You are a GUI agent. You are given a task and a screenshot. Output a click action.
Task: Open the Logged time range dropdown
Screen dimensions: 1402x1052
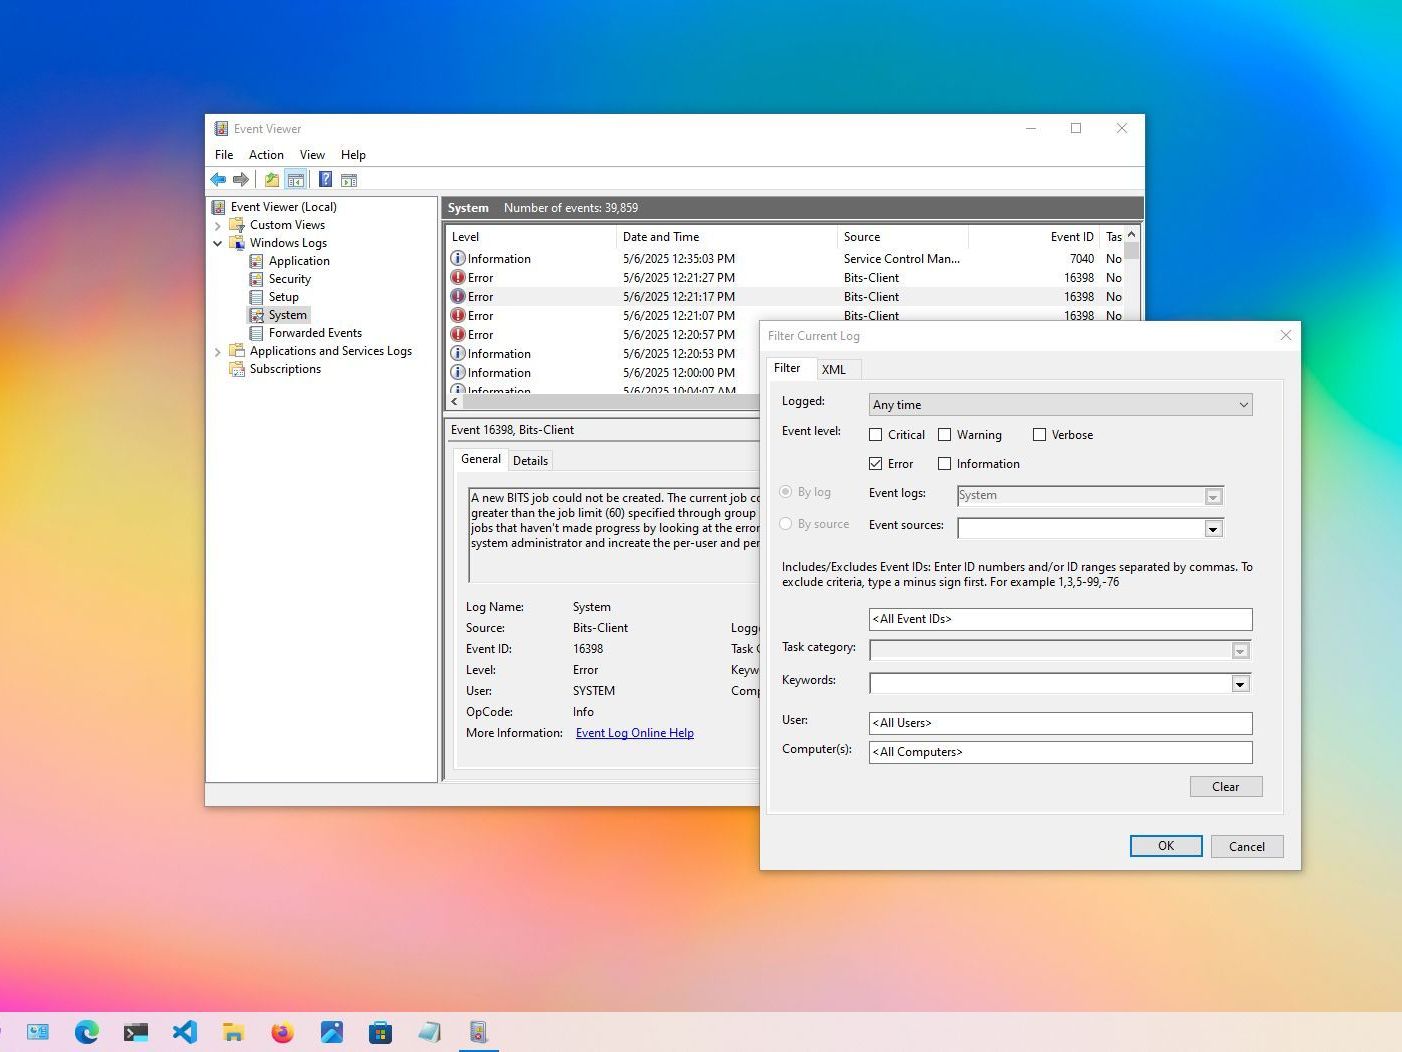[x=1060, y=405]
